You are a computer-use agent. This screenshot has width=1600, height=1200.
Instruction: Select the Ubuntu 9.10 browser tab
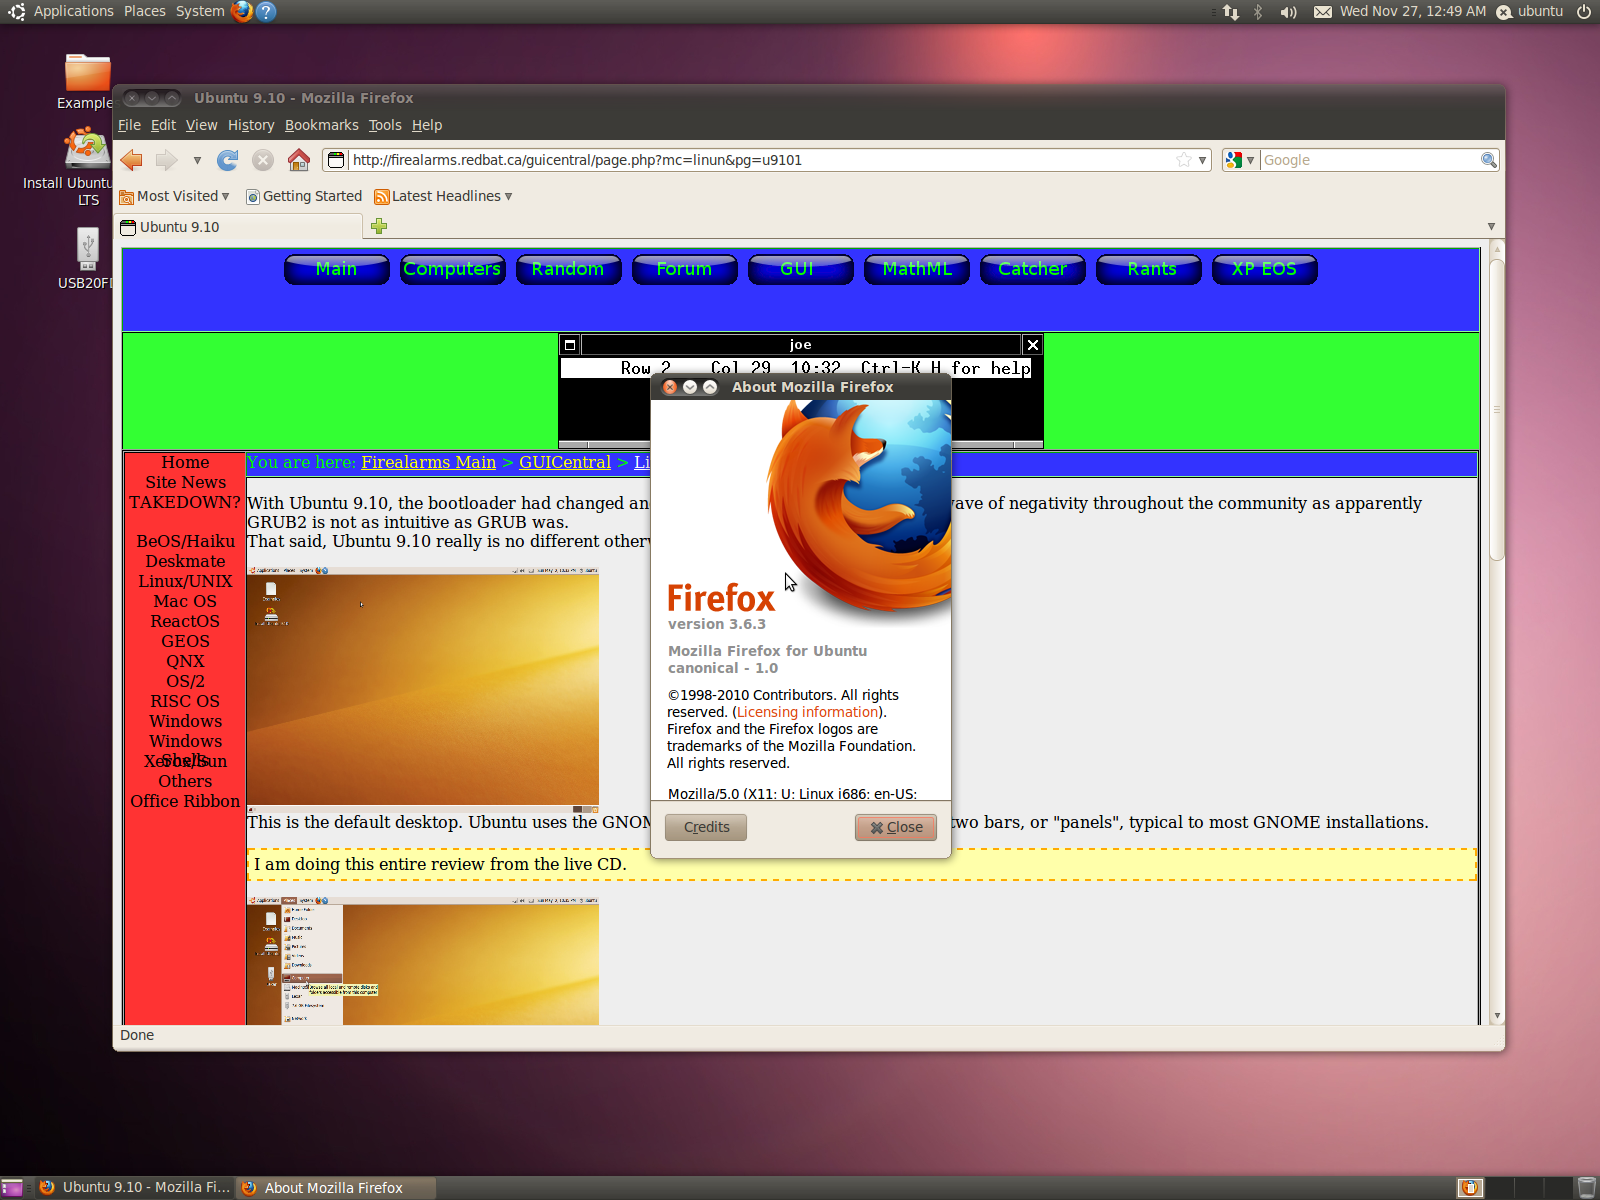[x=240, y=227]
